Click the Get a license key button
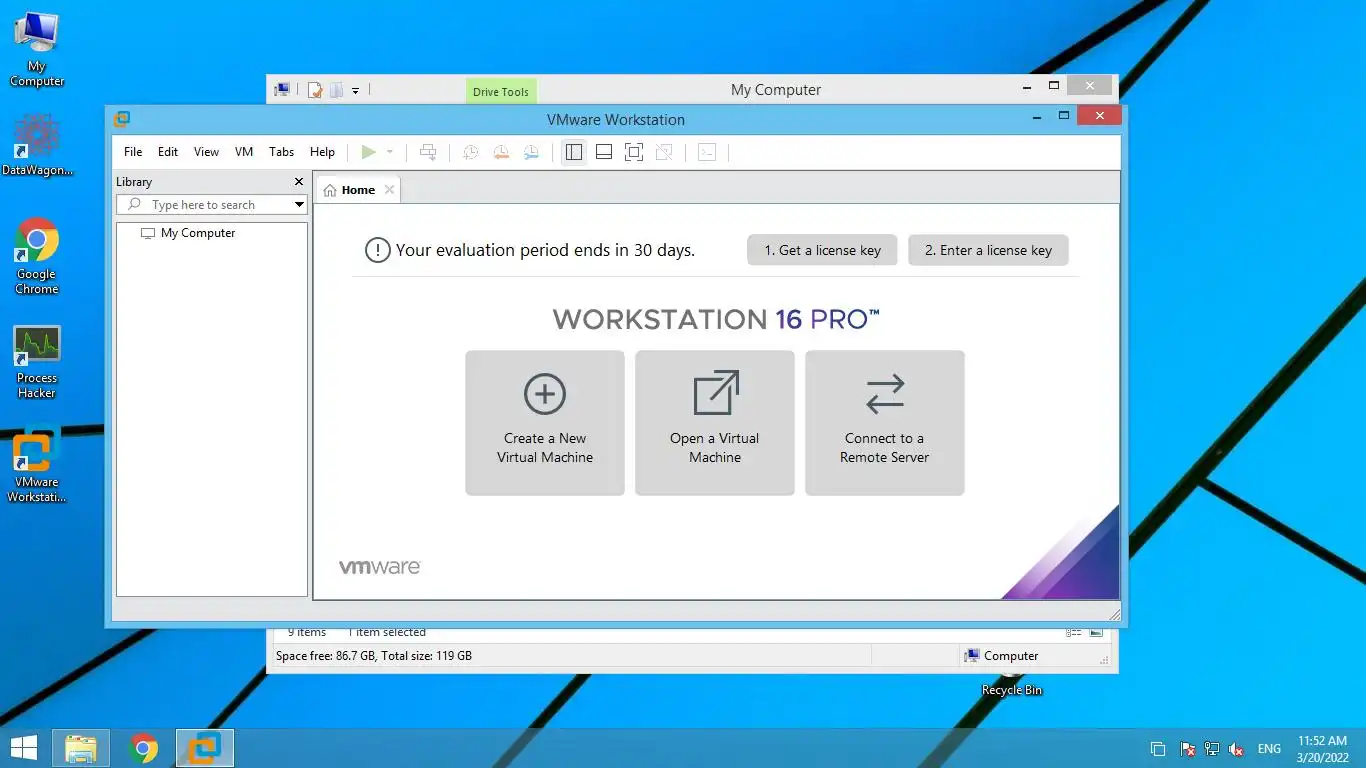This screenshot has height=768, width=1366. (x=822, y=250)
